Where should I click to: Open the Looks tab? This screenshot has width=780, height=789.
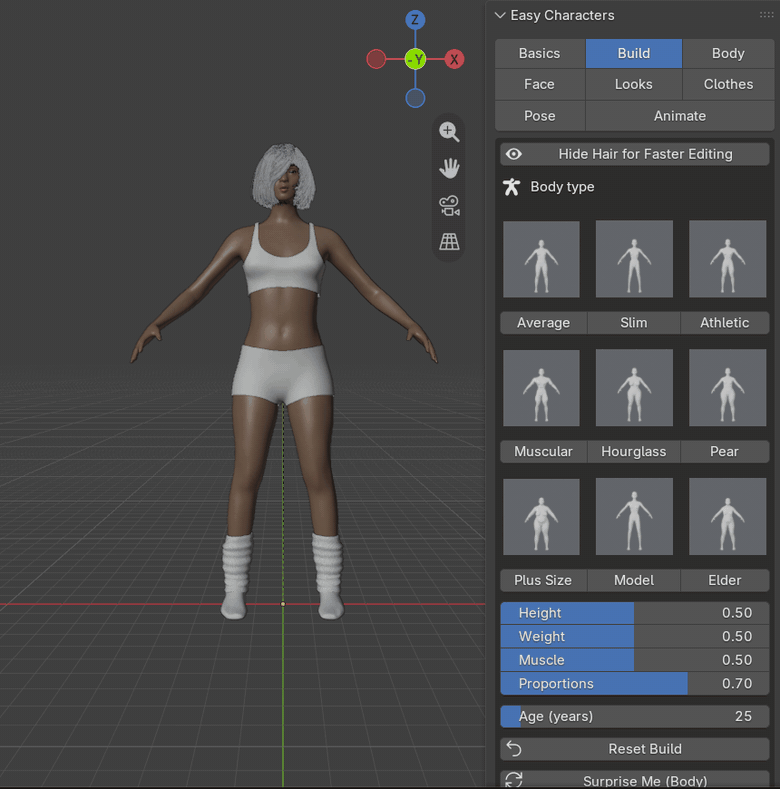point(634,85)
